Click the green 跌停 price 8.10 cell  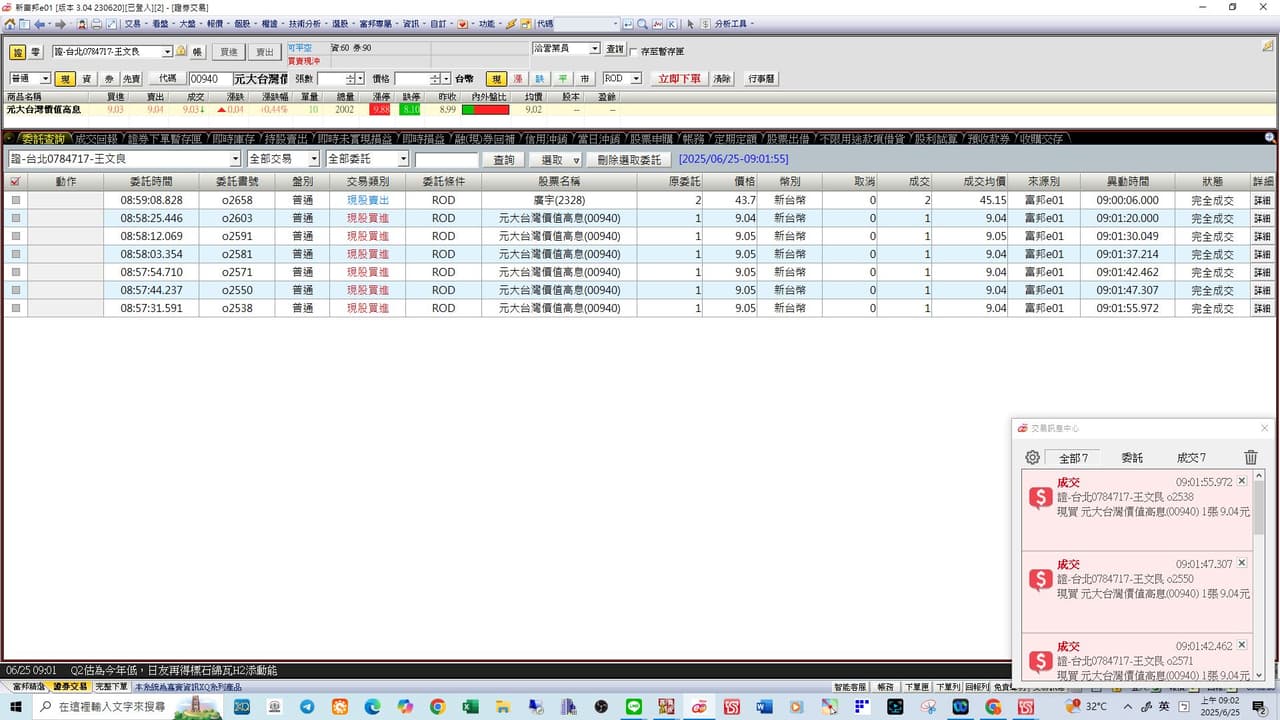pyautogui.click(x=410, y=110)
